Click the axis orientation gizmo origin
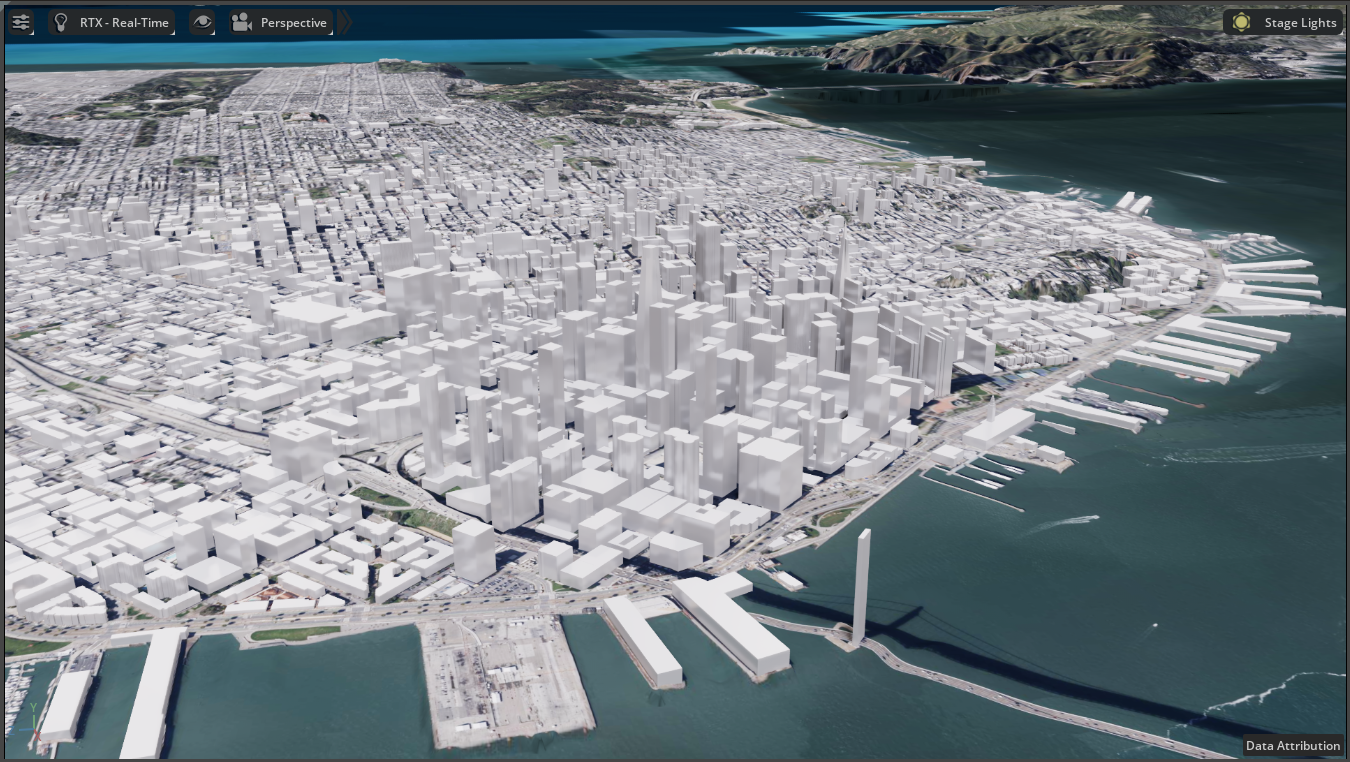This screenshot has height=762, width=1350. pos(34,729)
